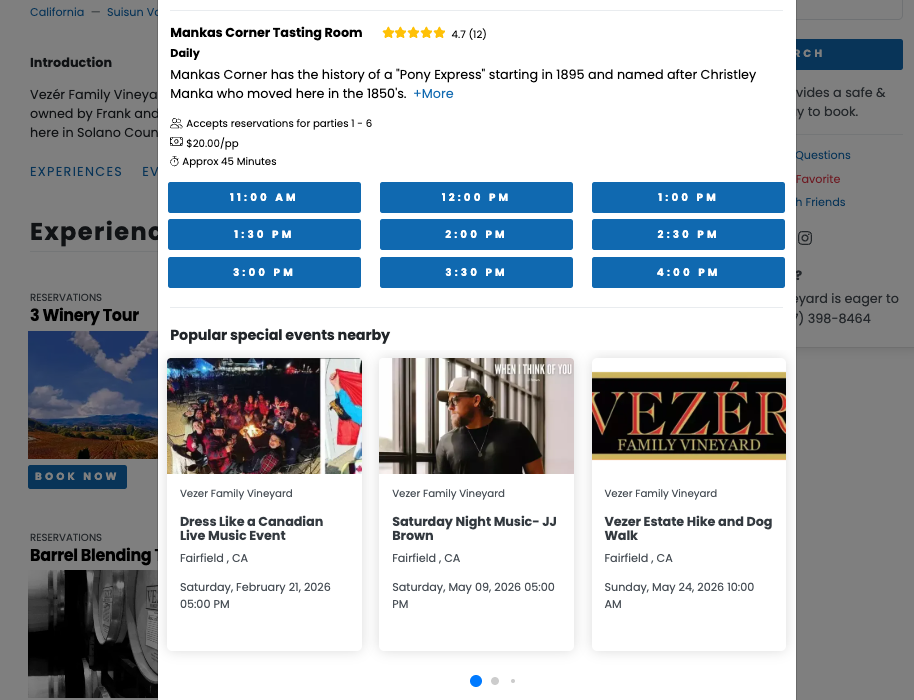The image size is (914, 700).
Task: Go to first carousel page dot
Action: click(476, 681)
